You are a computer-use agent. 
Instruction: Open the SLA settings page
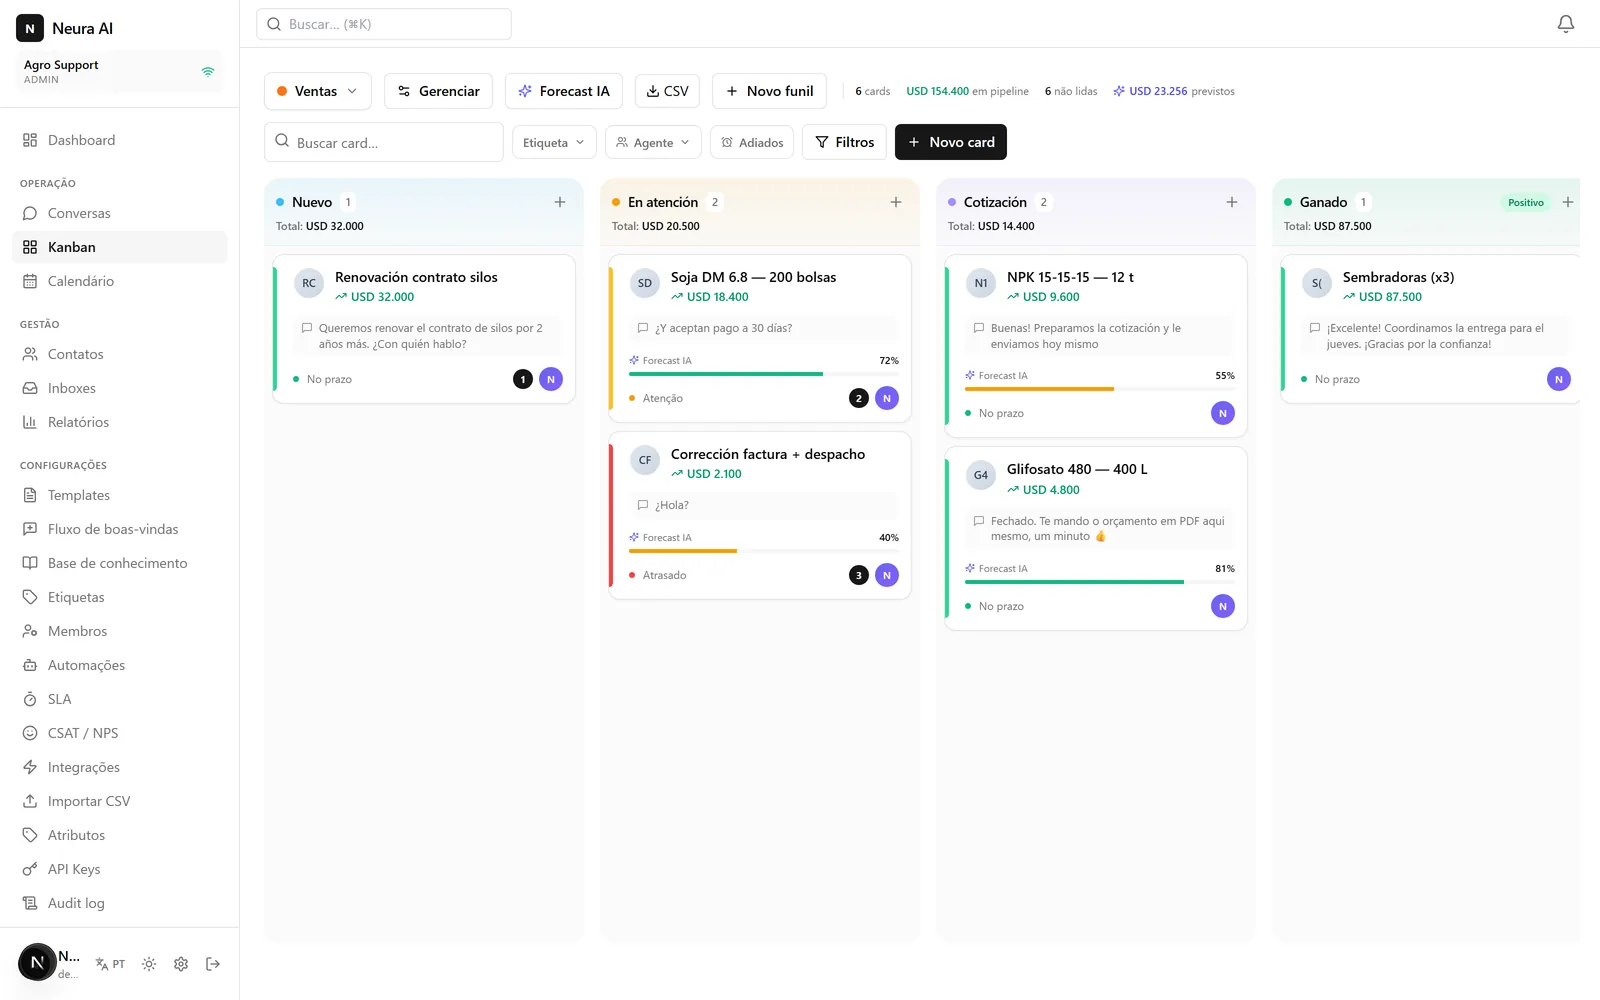coord(120,699)
